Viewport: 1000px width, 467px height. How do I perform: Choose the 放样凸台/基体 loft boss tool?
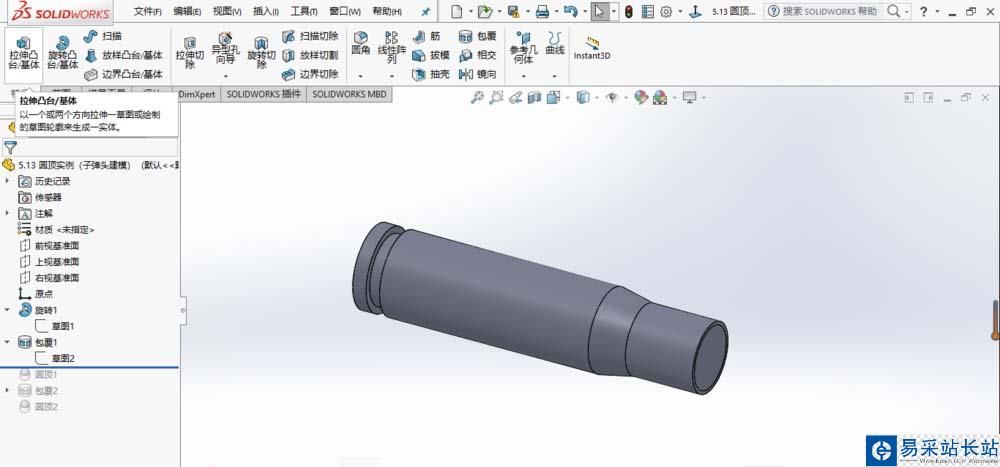pyautogui.click(x=124, y=56)
